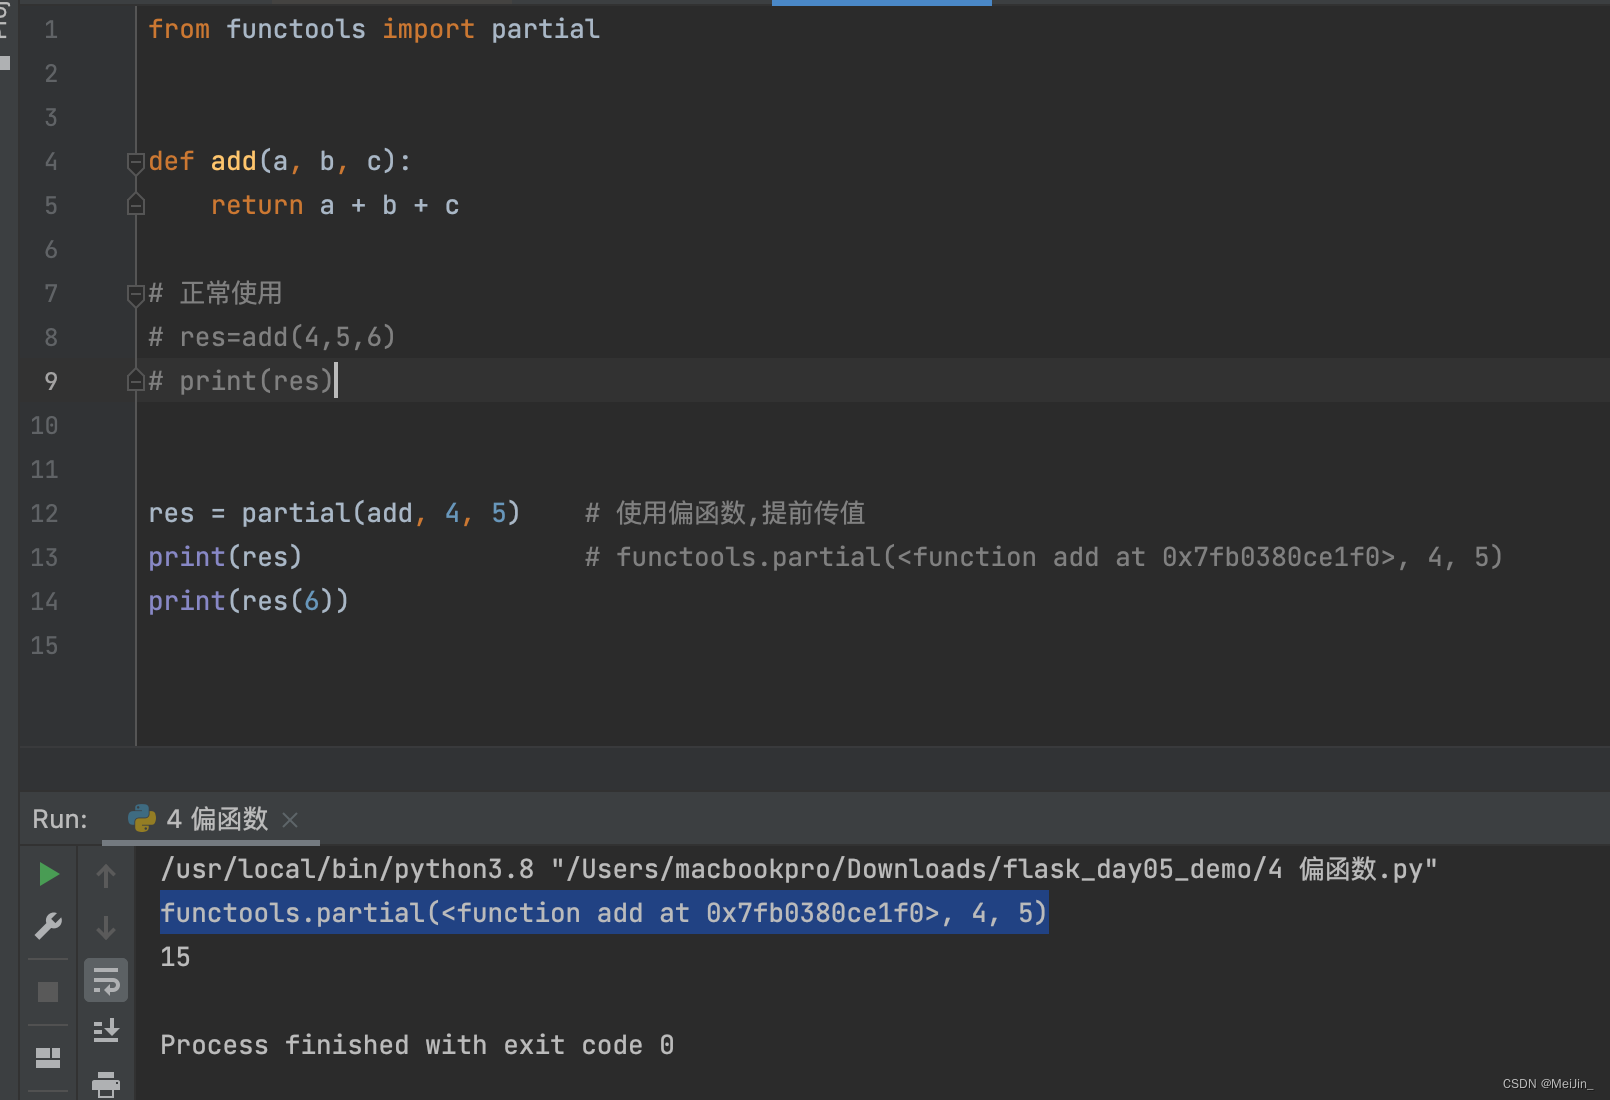This screenshot has height=1100, width=1610.
Task: Expand the folded region marker beside line 5
Action: [136, 205]
